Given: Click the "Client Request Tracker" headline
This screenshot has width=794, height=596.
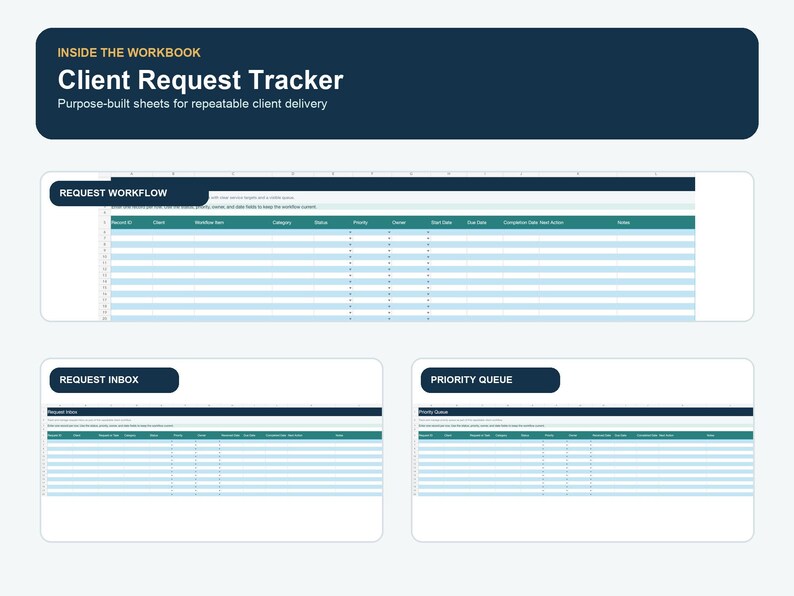Looking at the screenshot, I should 201,80.
